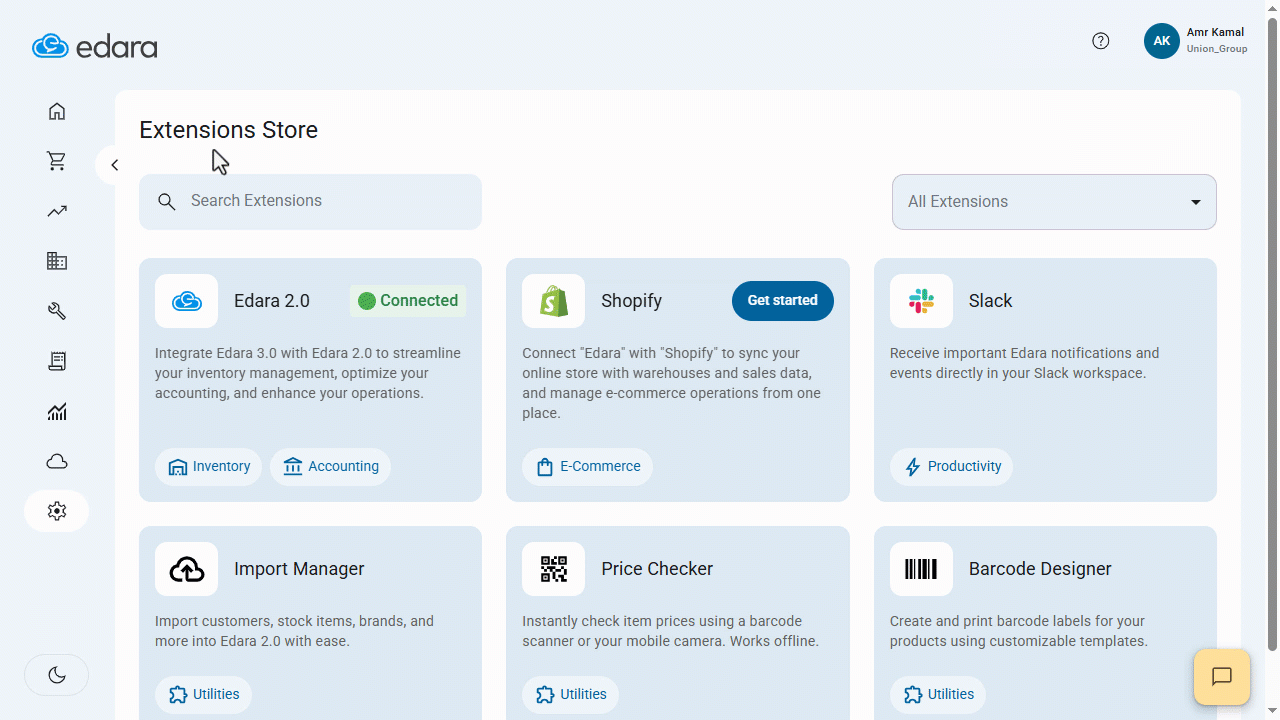The image size is (1280, 720).
Task: Click the Slack extension logo
Action: pos(921,301)
